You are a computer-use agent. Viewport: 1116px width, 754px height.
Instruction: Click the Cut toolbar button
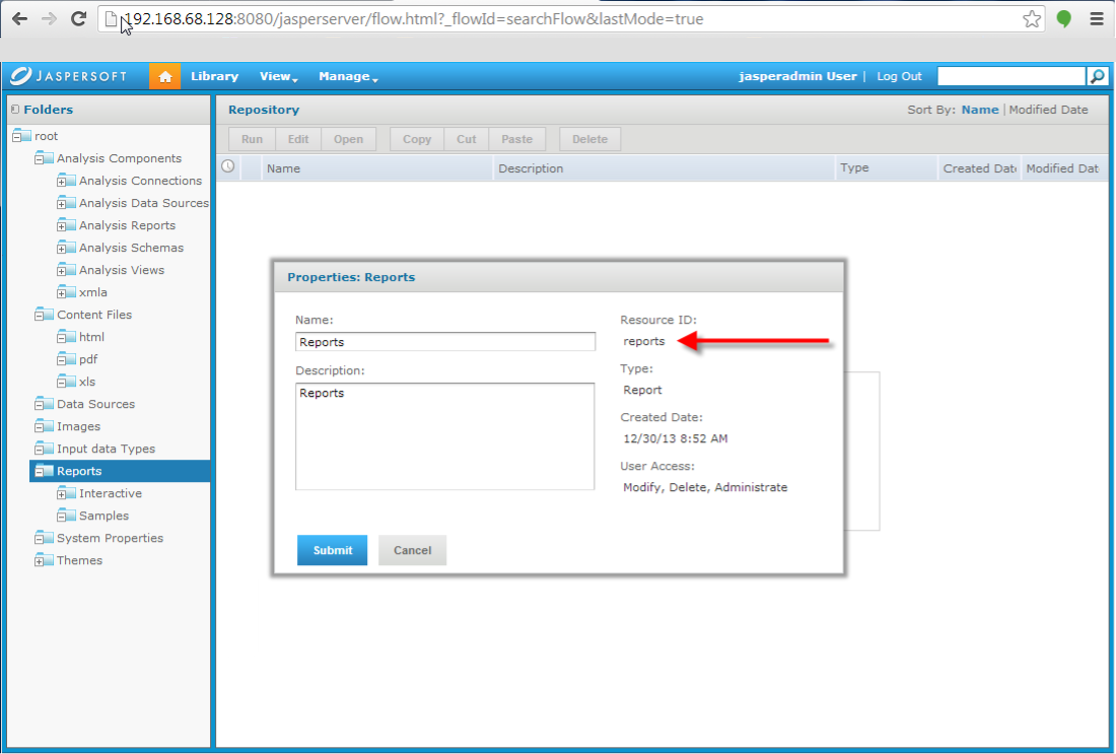pyautogui.click(x=466, y=140)
